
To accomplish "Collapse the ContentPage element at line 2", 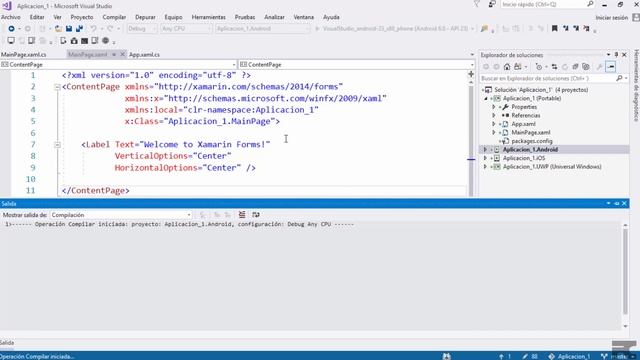I will point(58,87).
